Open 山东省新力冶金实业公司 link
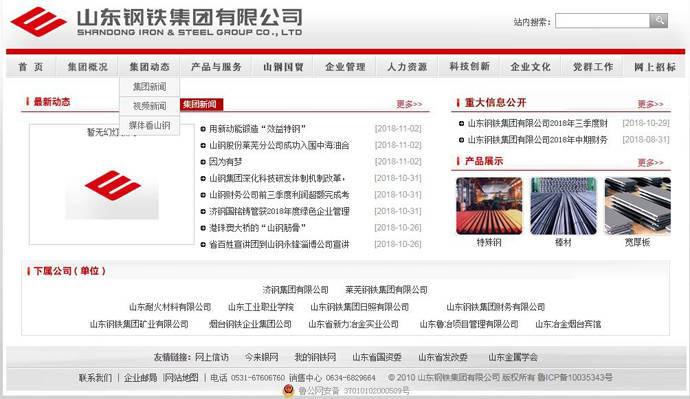 point(353,324)
